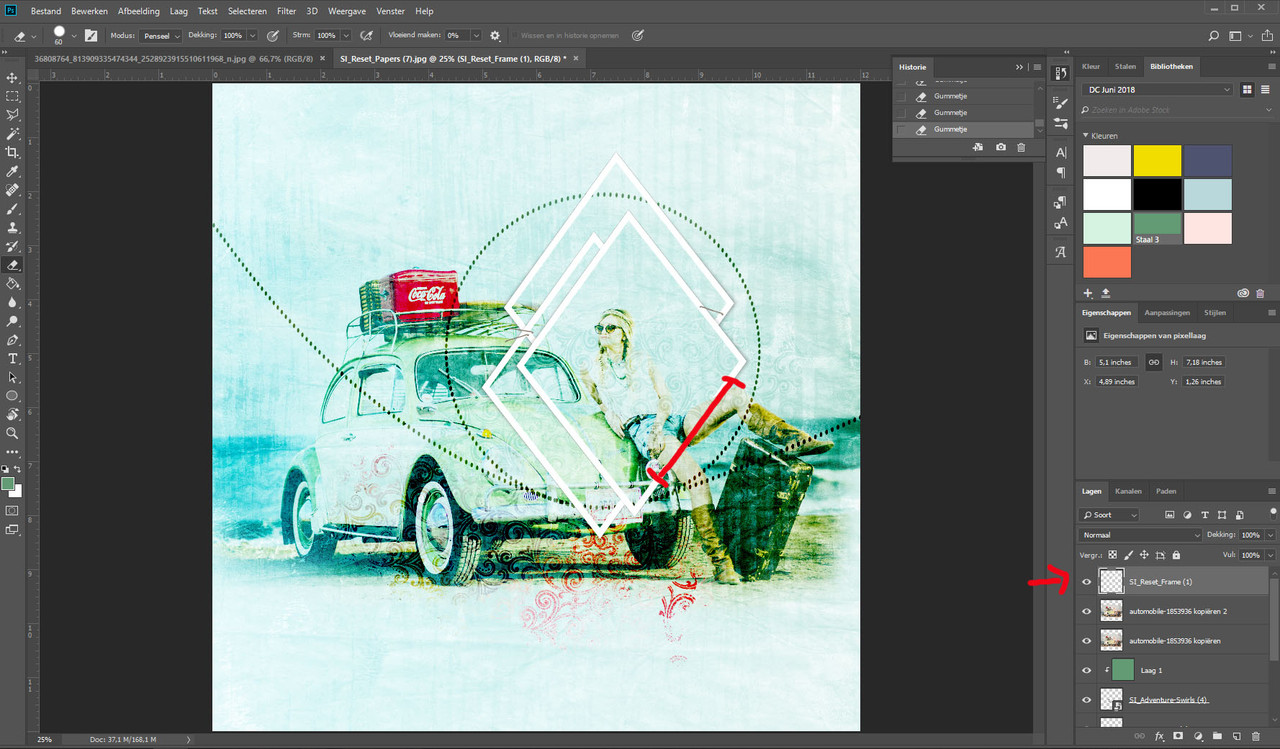Create new snapshot in Historie panel
This screenshot has width=1280, height=749.
(x=1001, y=147)
